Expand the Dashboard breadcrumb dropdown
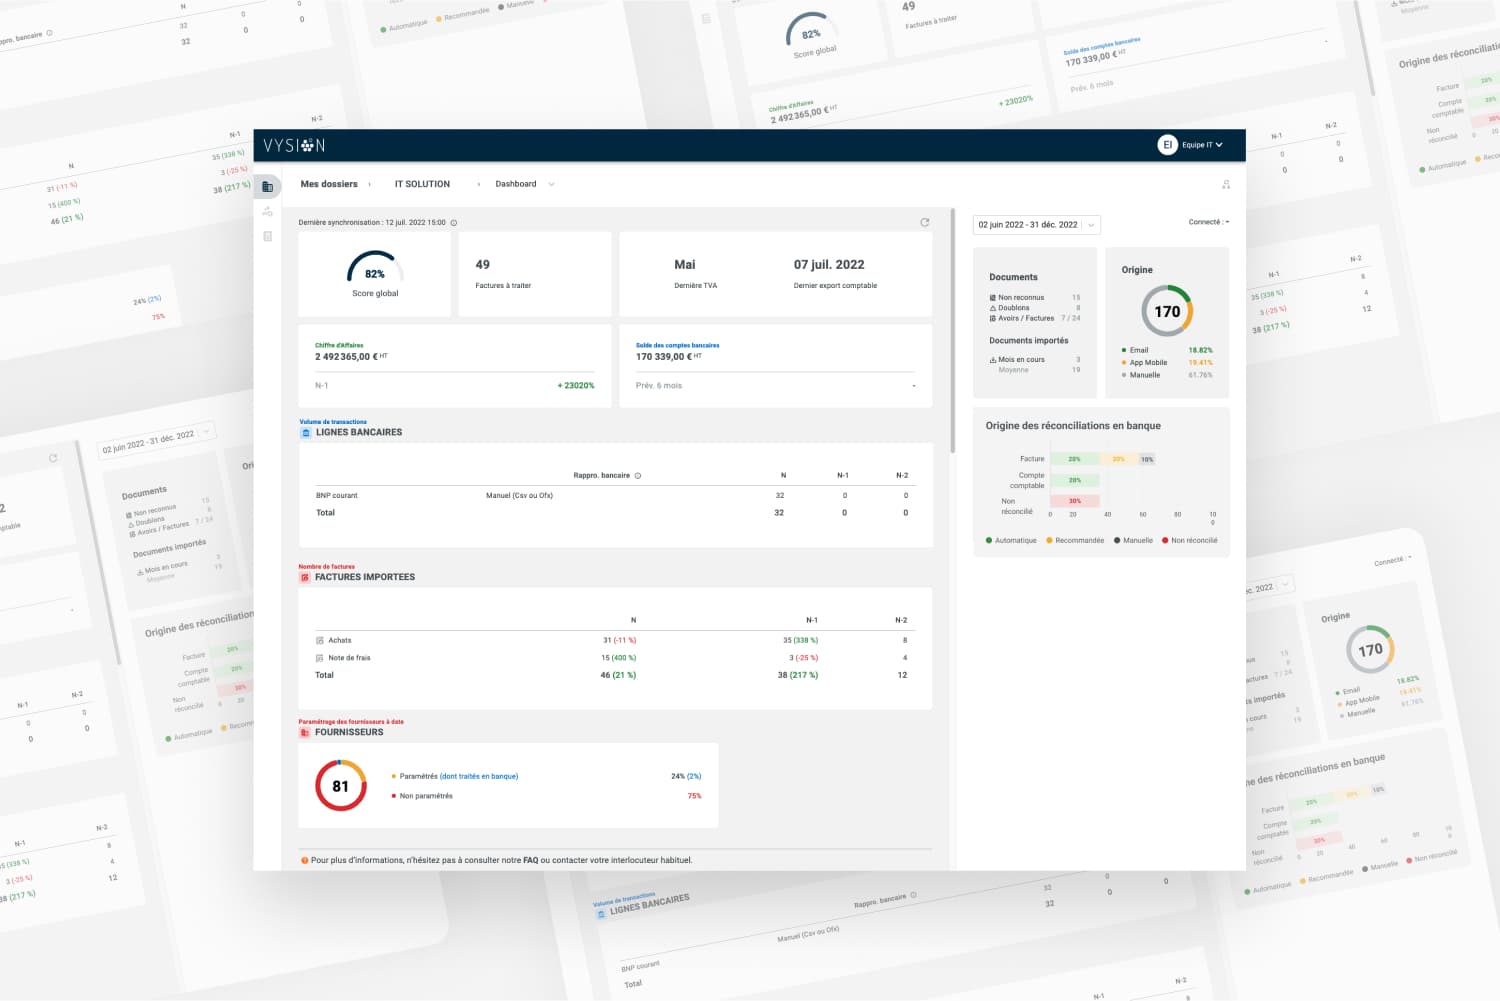Screen dimensions: 1500x1001 pyautogui.click(x=551, y=185)
